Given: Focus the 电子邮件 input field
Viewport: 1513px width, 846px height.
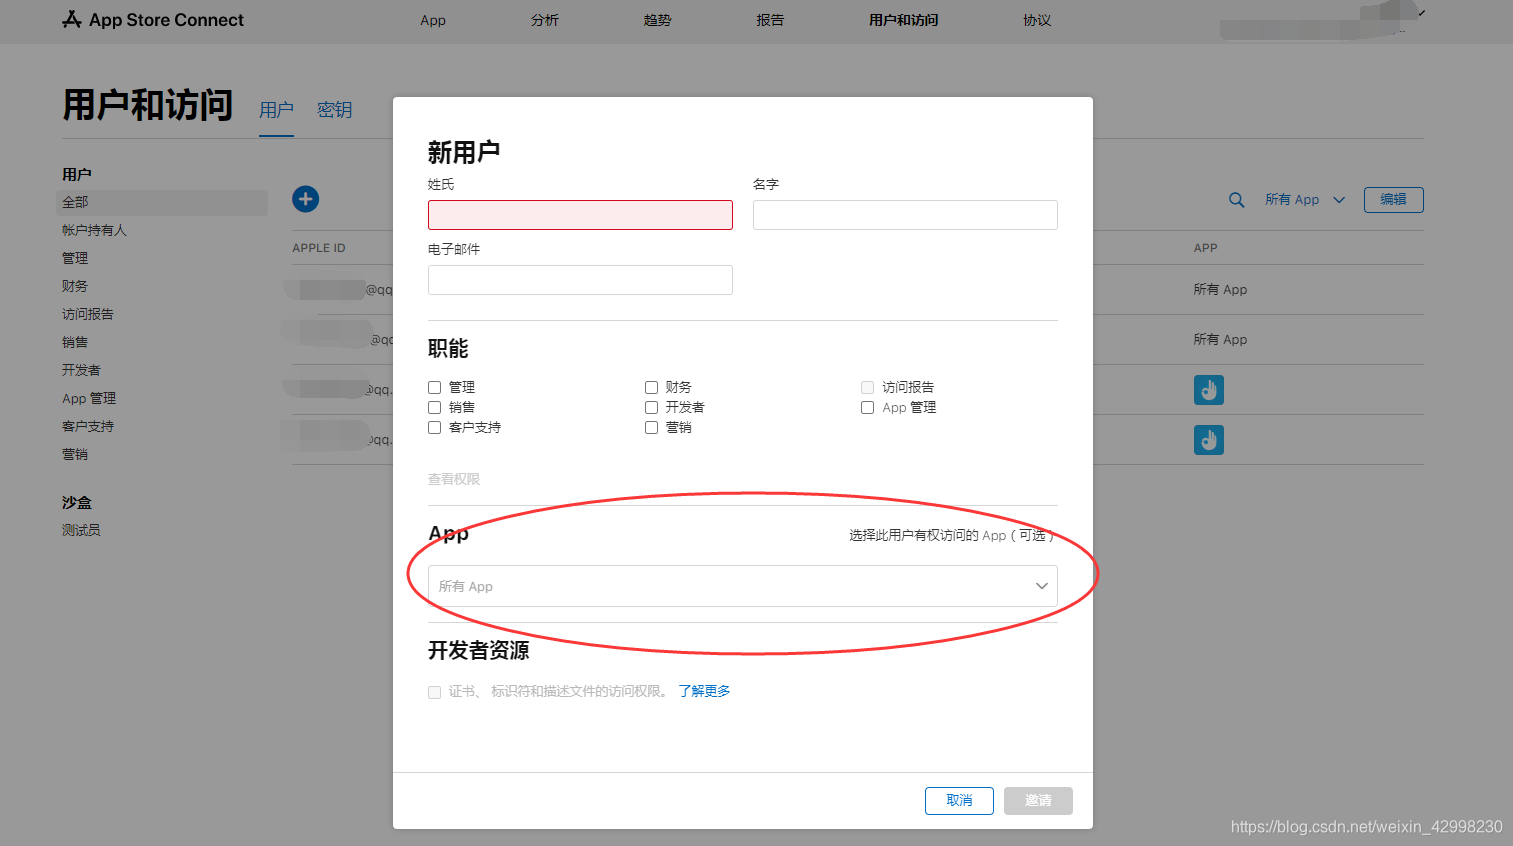Looking at the screenshot, I should pyautogui.click(x=580, y=280).
